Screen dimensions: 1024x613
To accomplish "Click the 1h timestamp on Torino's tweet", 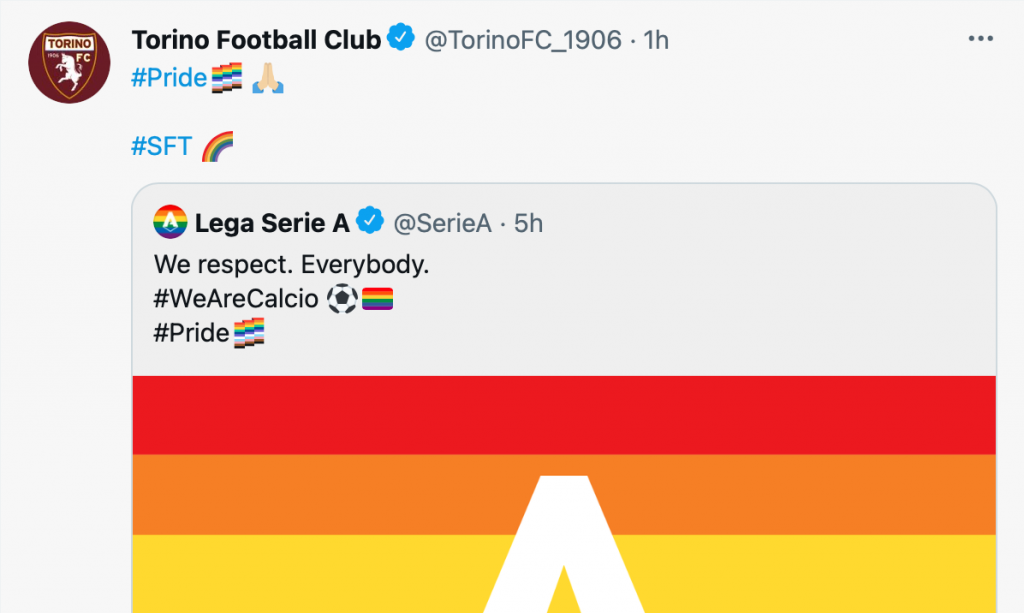I will (657, 37).
